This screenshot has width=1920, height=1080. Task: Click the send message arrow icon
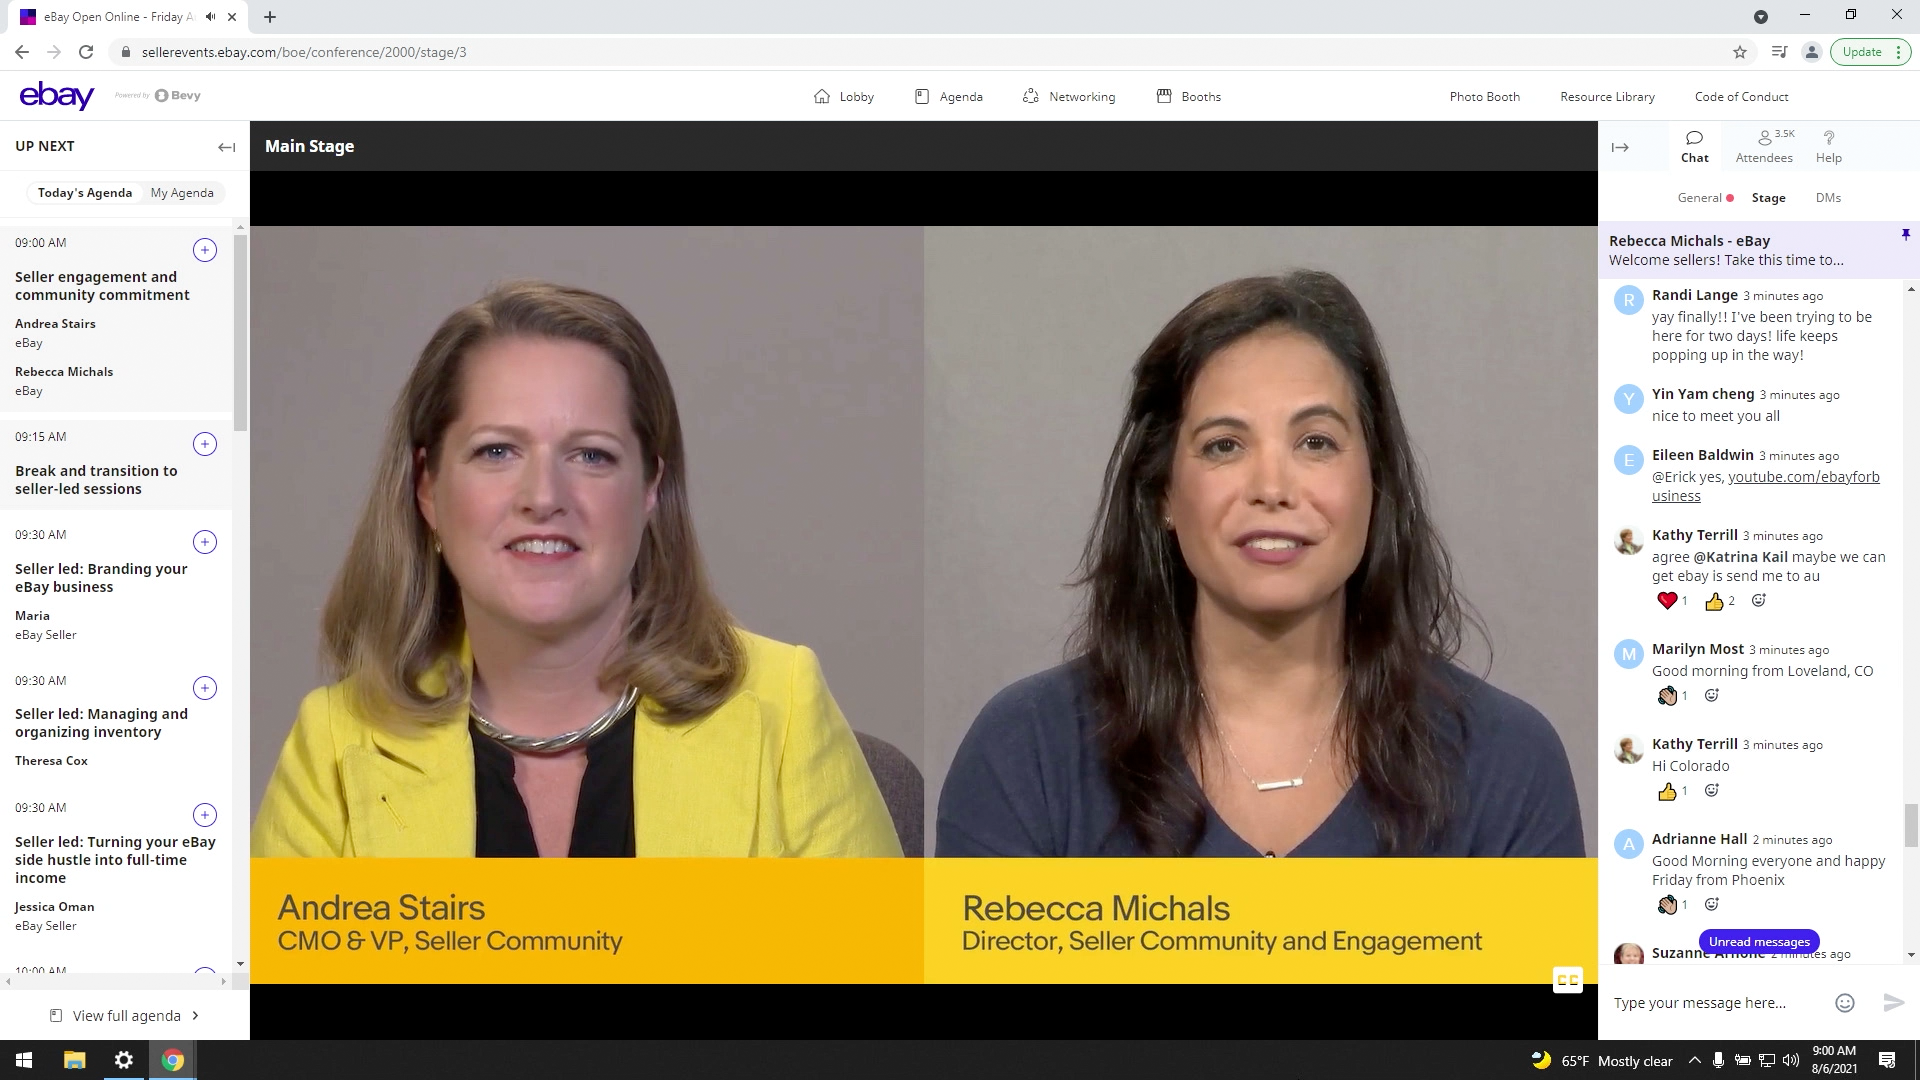click(x=1893, y=1003)
